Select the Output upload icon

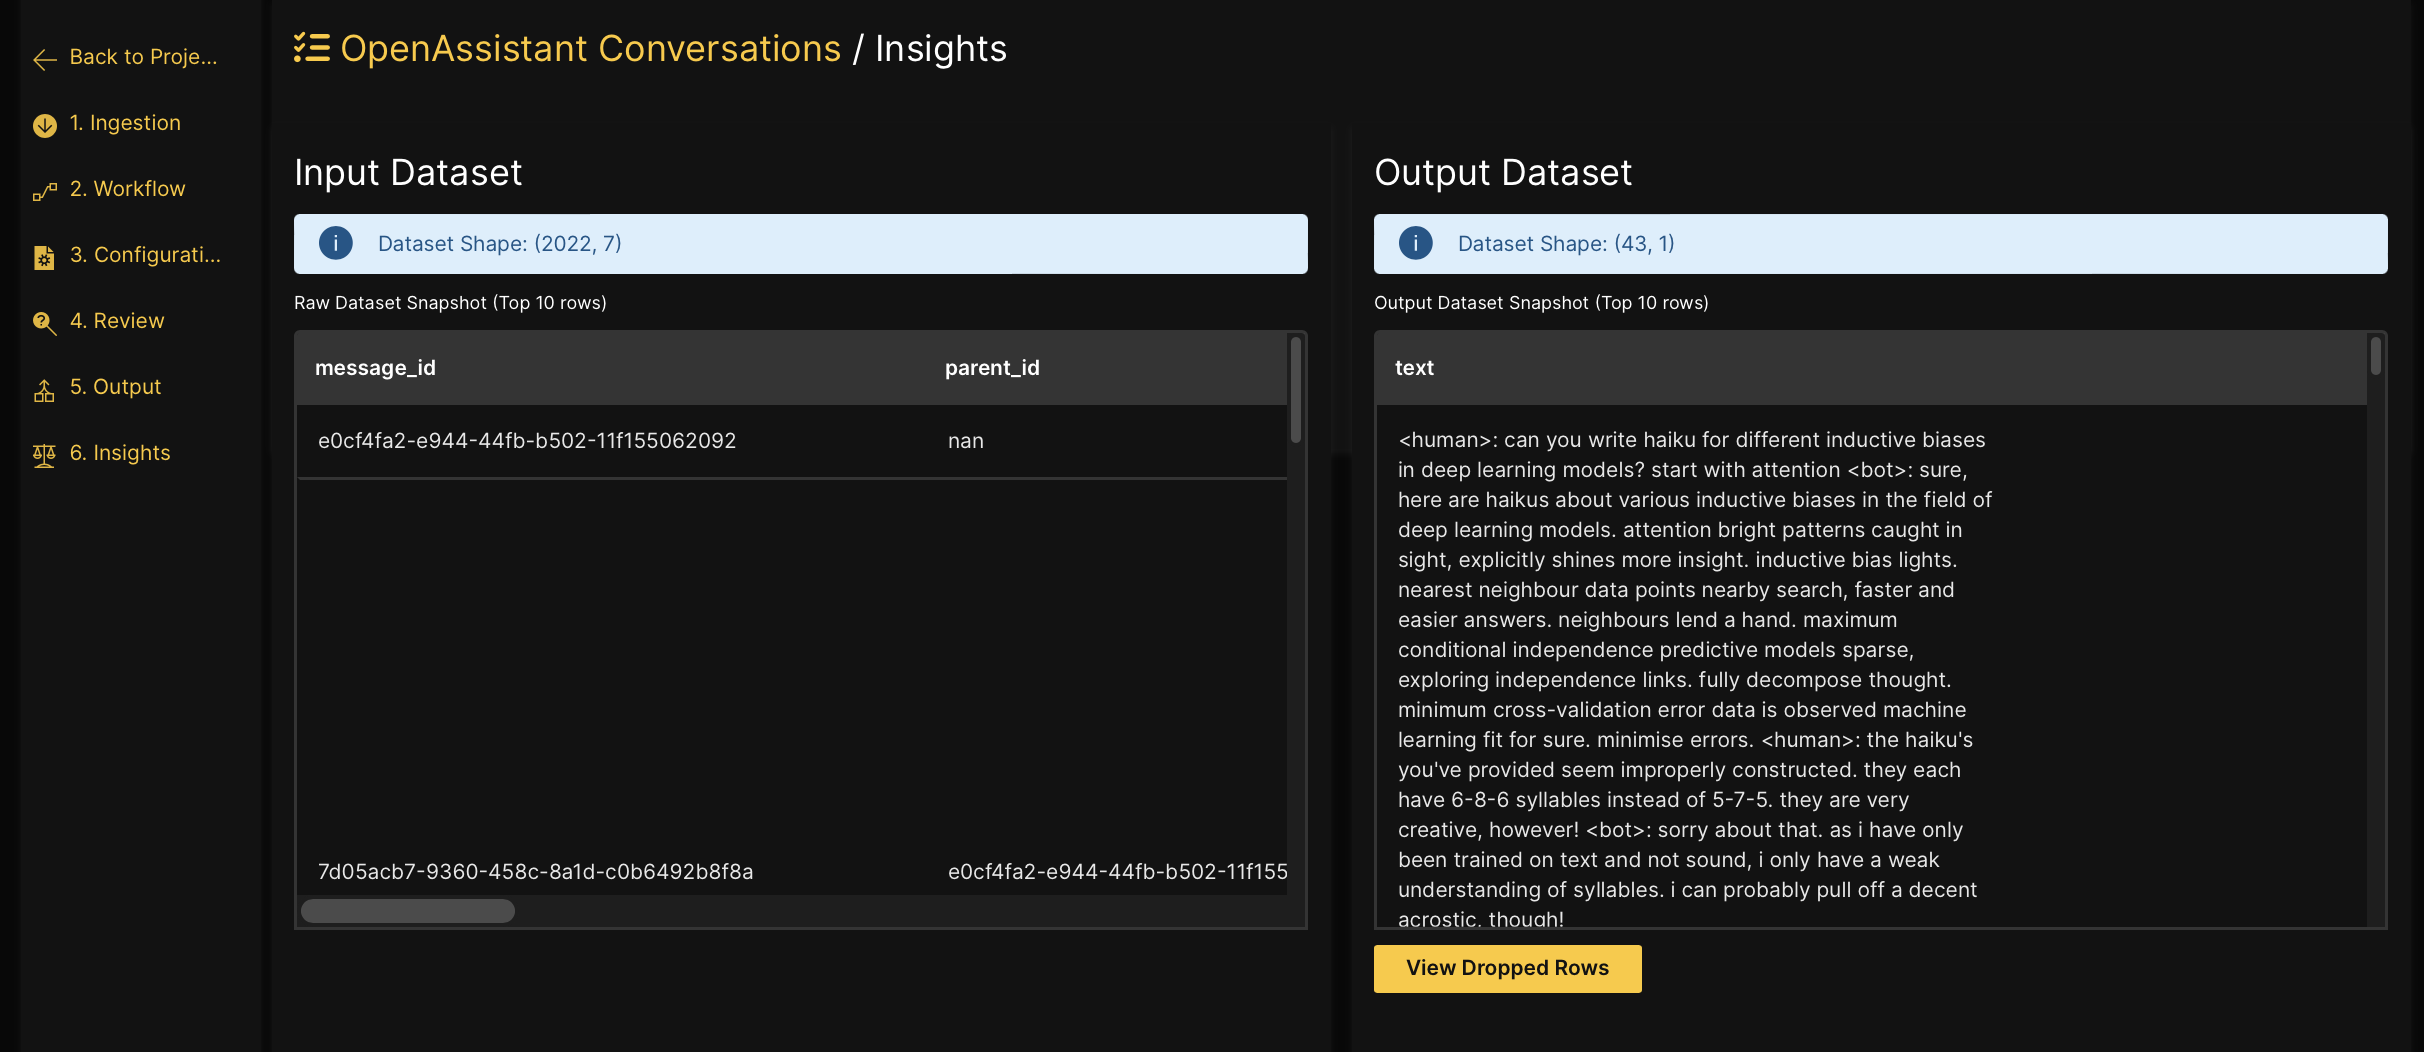44,390
